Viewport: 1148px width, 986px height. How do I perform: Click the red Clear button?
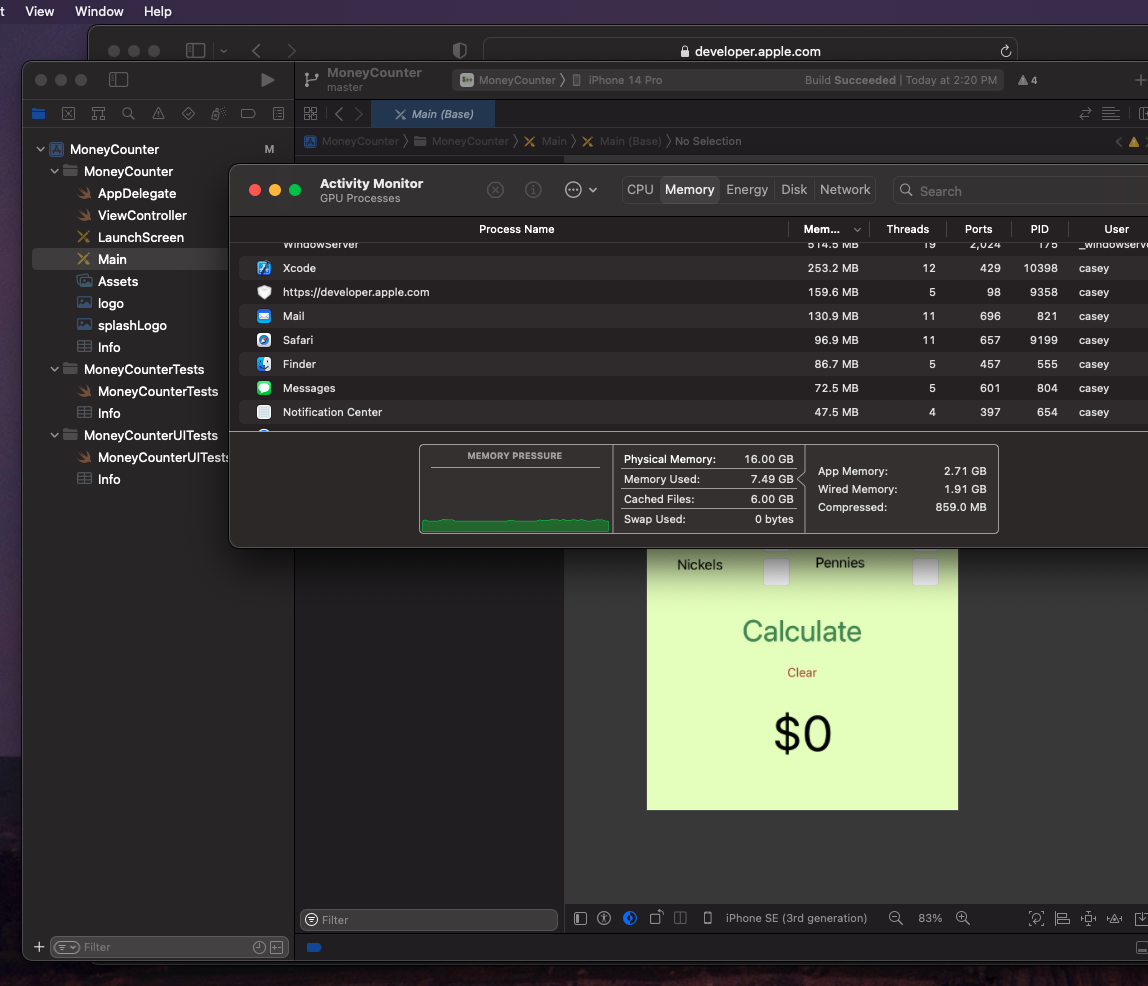pyautogui.click(x=802, y=673)
